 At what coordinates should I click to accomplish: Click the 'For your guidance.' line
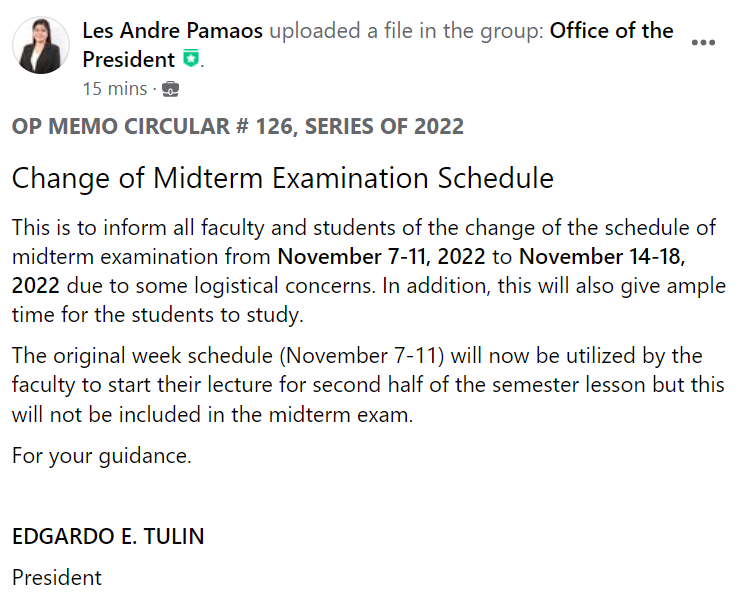coord(101,457)
